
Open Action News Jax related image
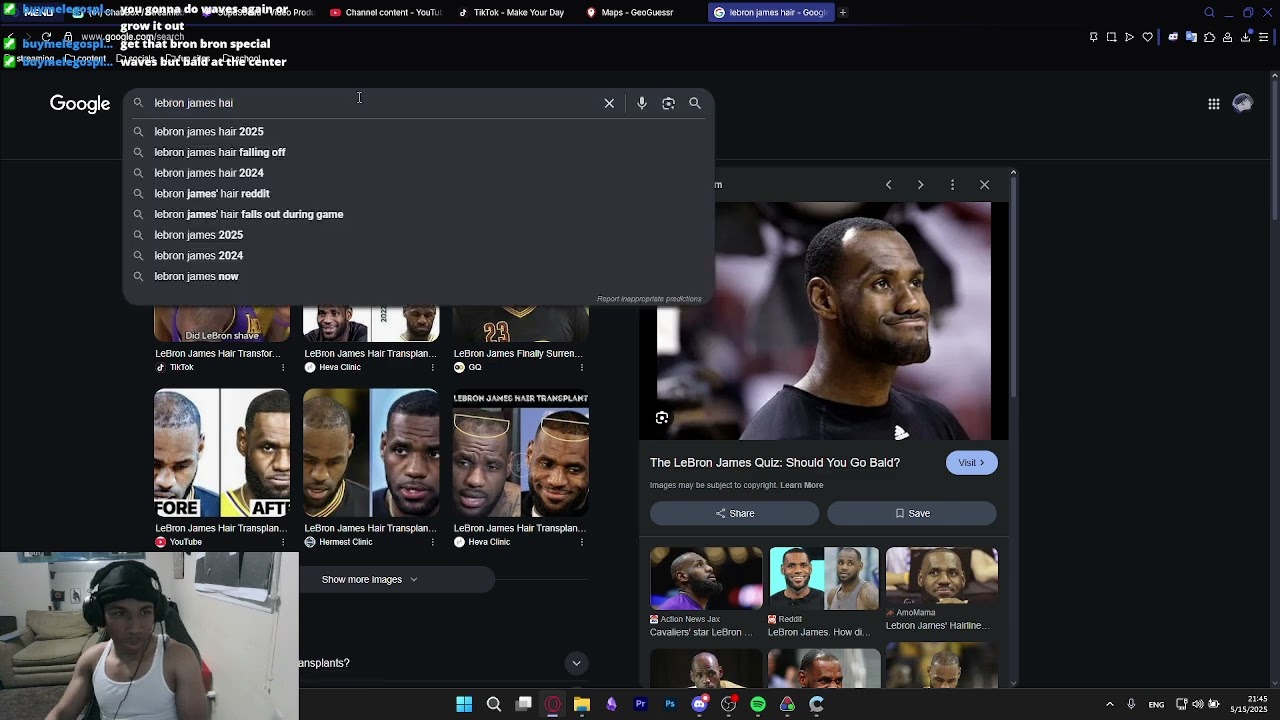pos(706,578)
